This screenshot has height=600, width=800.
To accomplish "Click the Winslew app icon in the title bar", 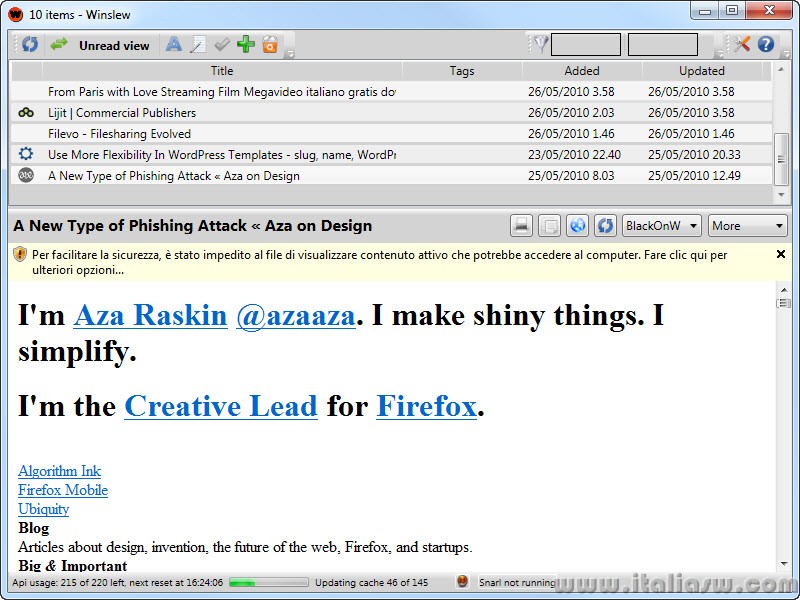I will point(16,14).
